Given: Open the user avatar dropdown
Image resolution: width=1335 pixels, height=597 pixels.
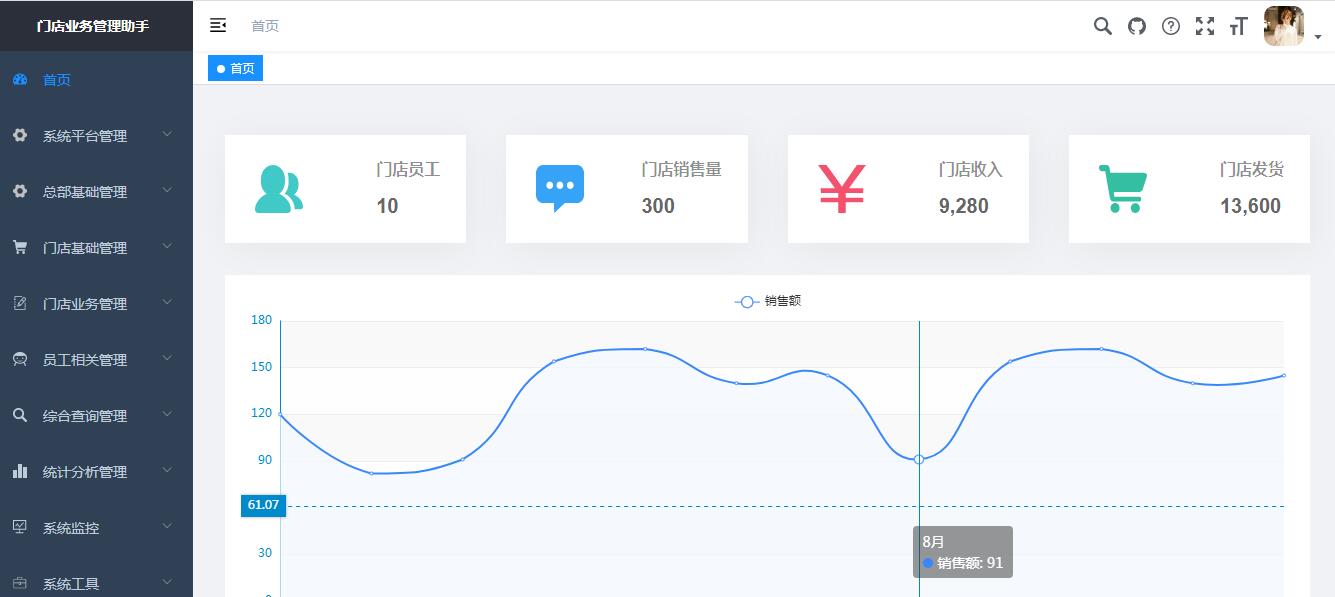Looking at the screenshot, I should 1291,27.
